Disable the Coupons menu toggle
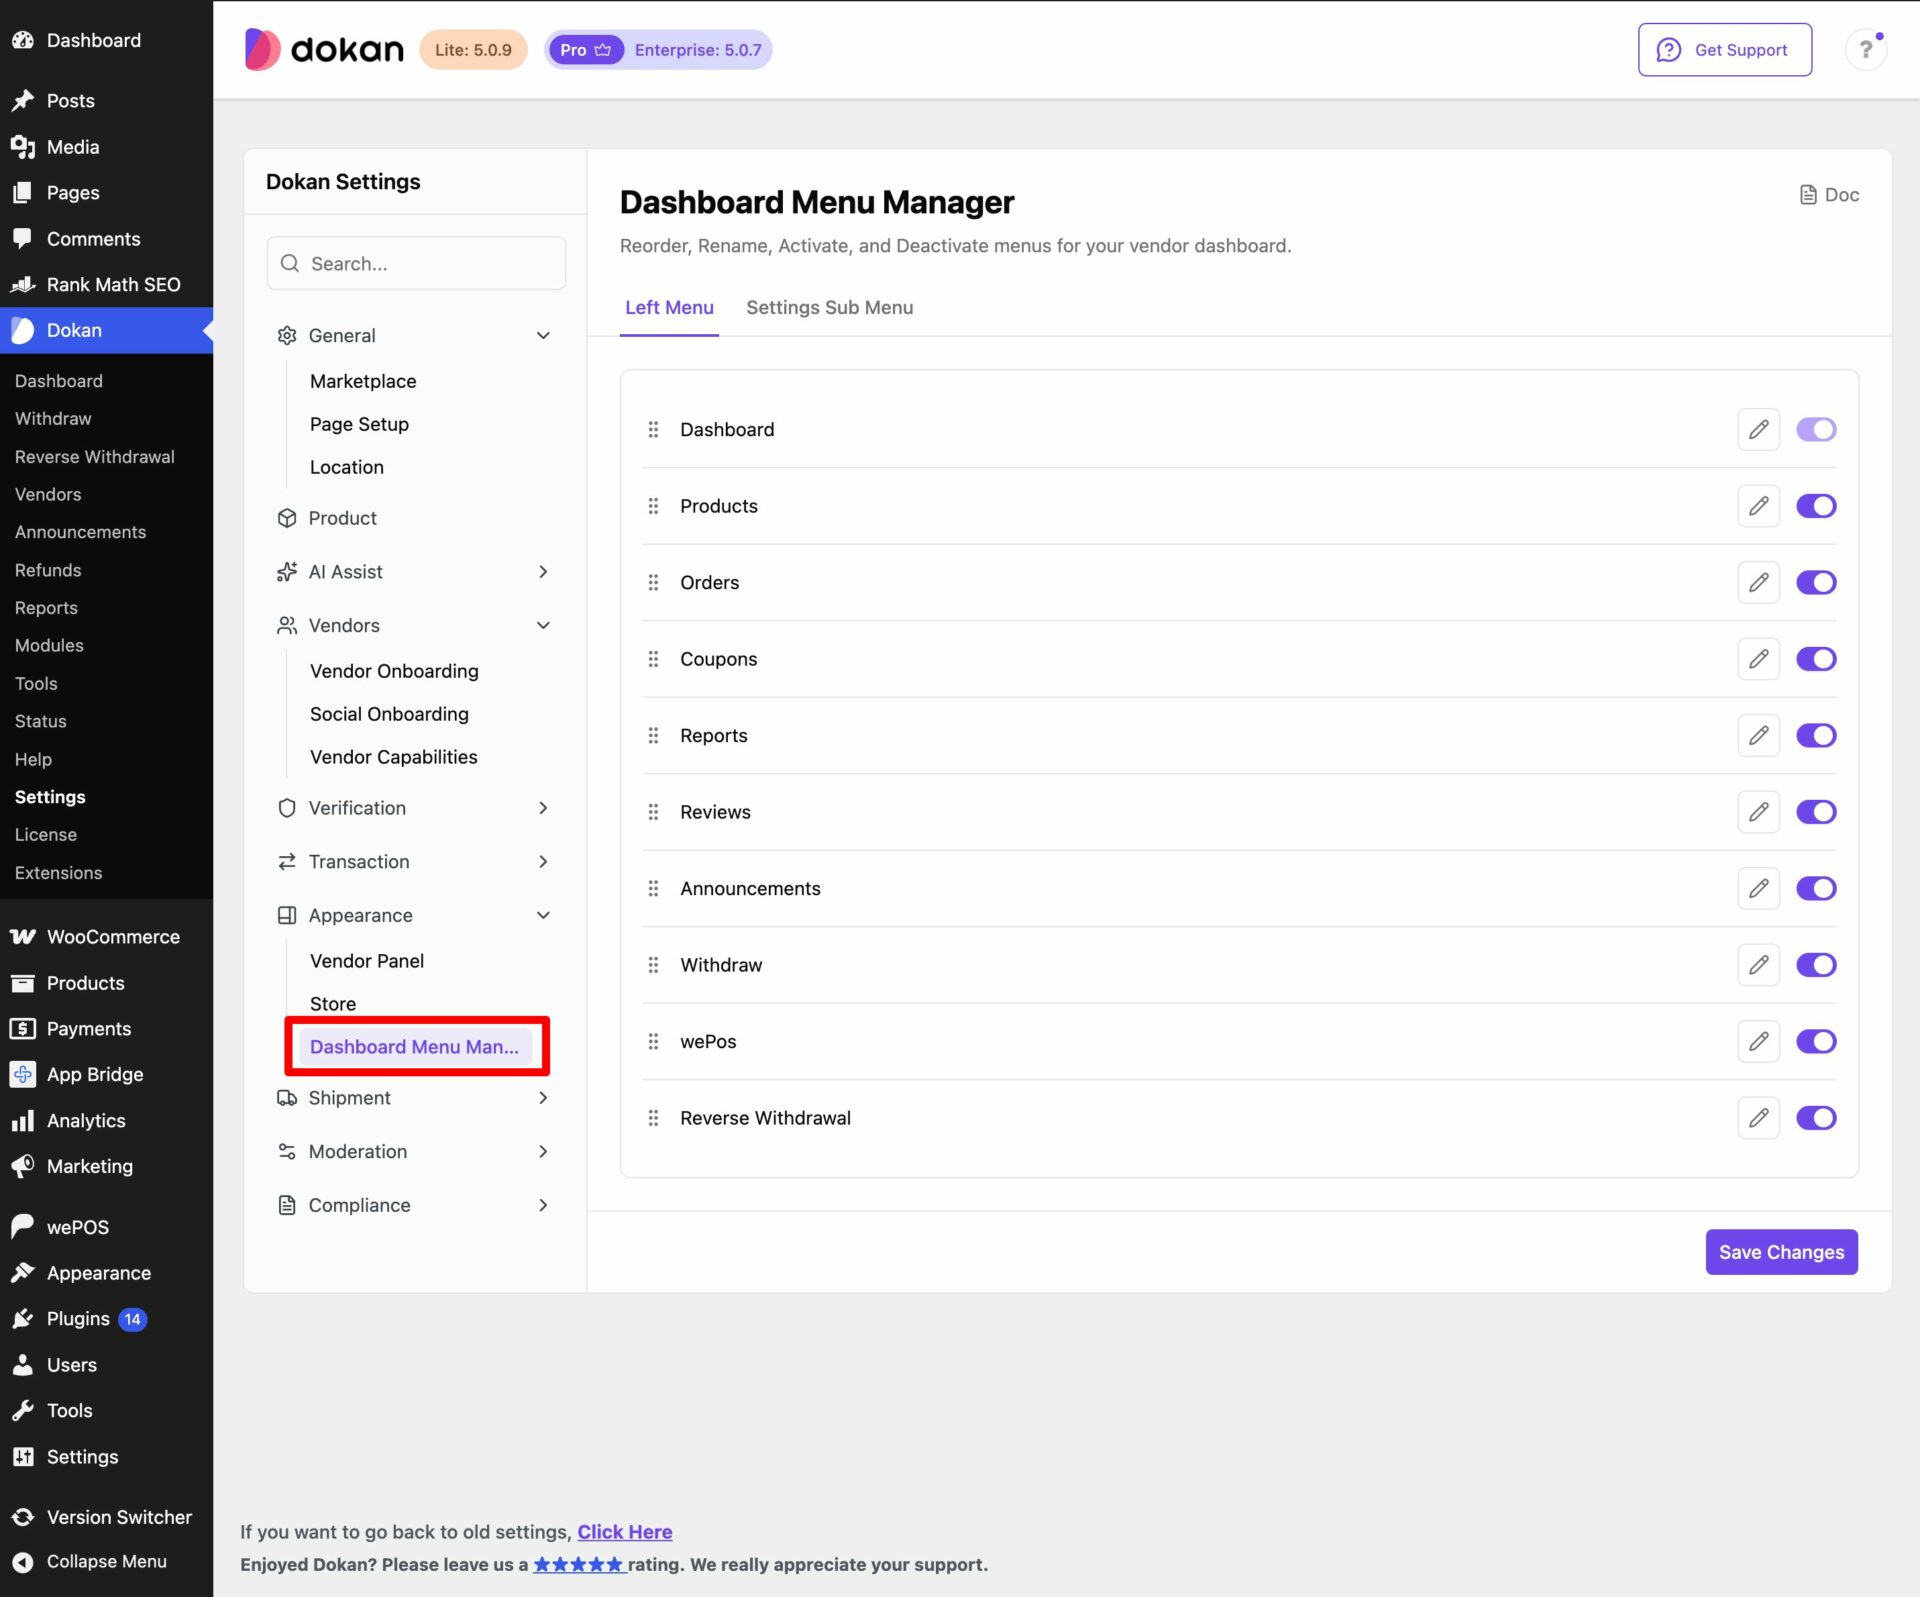The height and width of the screenshot is (1597, 1920). 1816,659
